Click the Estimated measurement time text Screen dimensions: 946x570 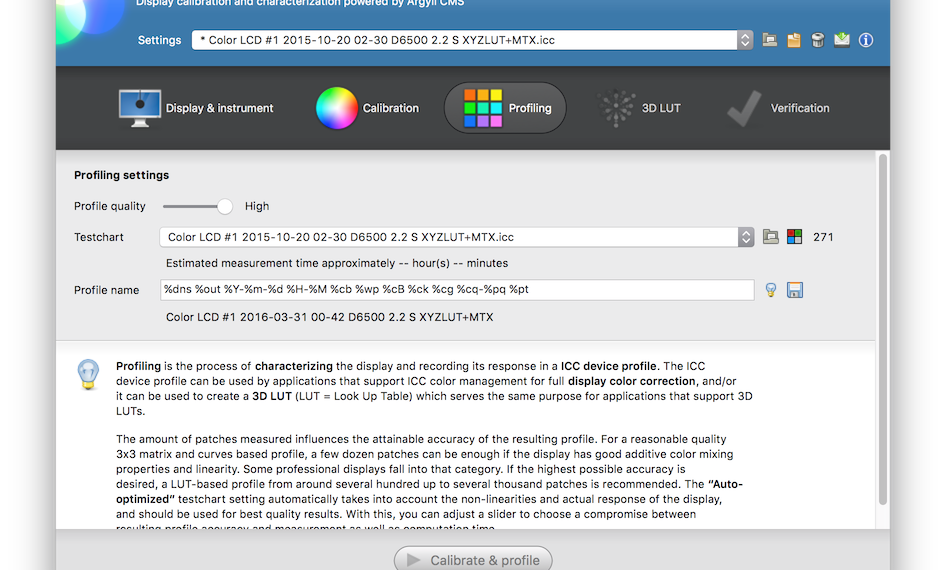(x=337, y=263)
